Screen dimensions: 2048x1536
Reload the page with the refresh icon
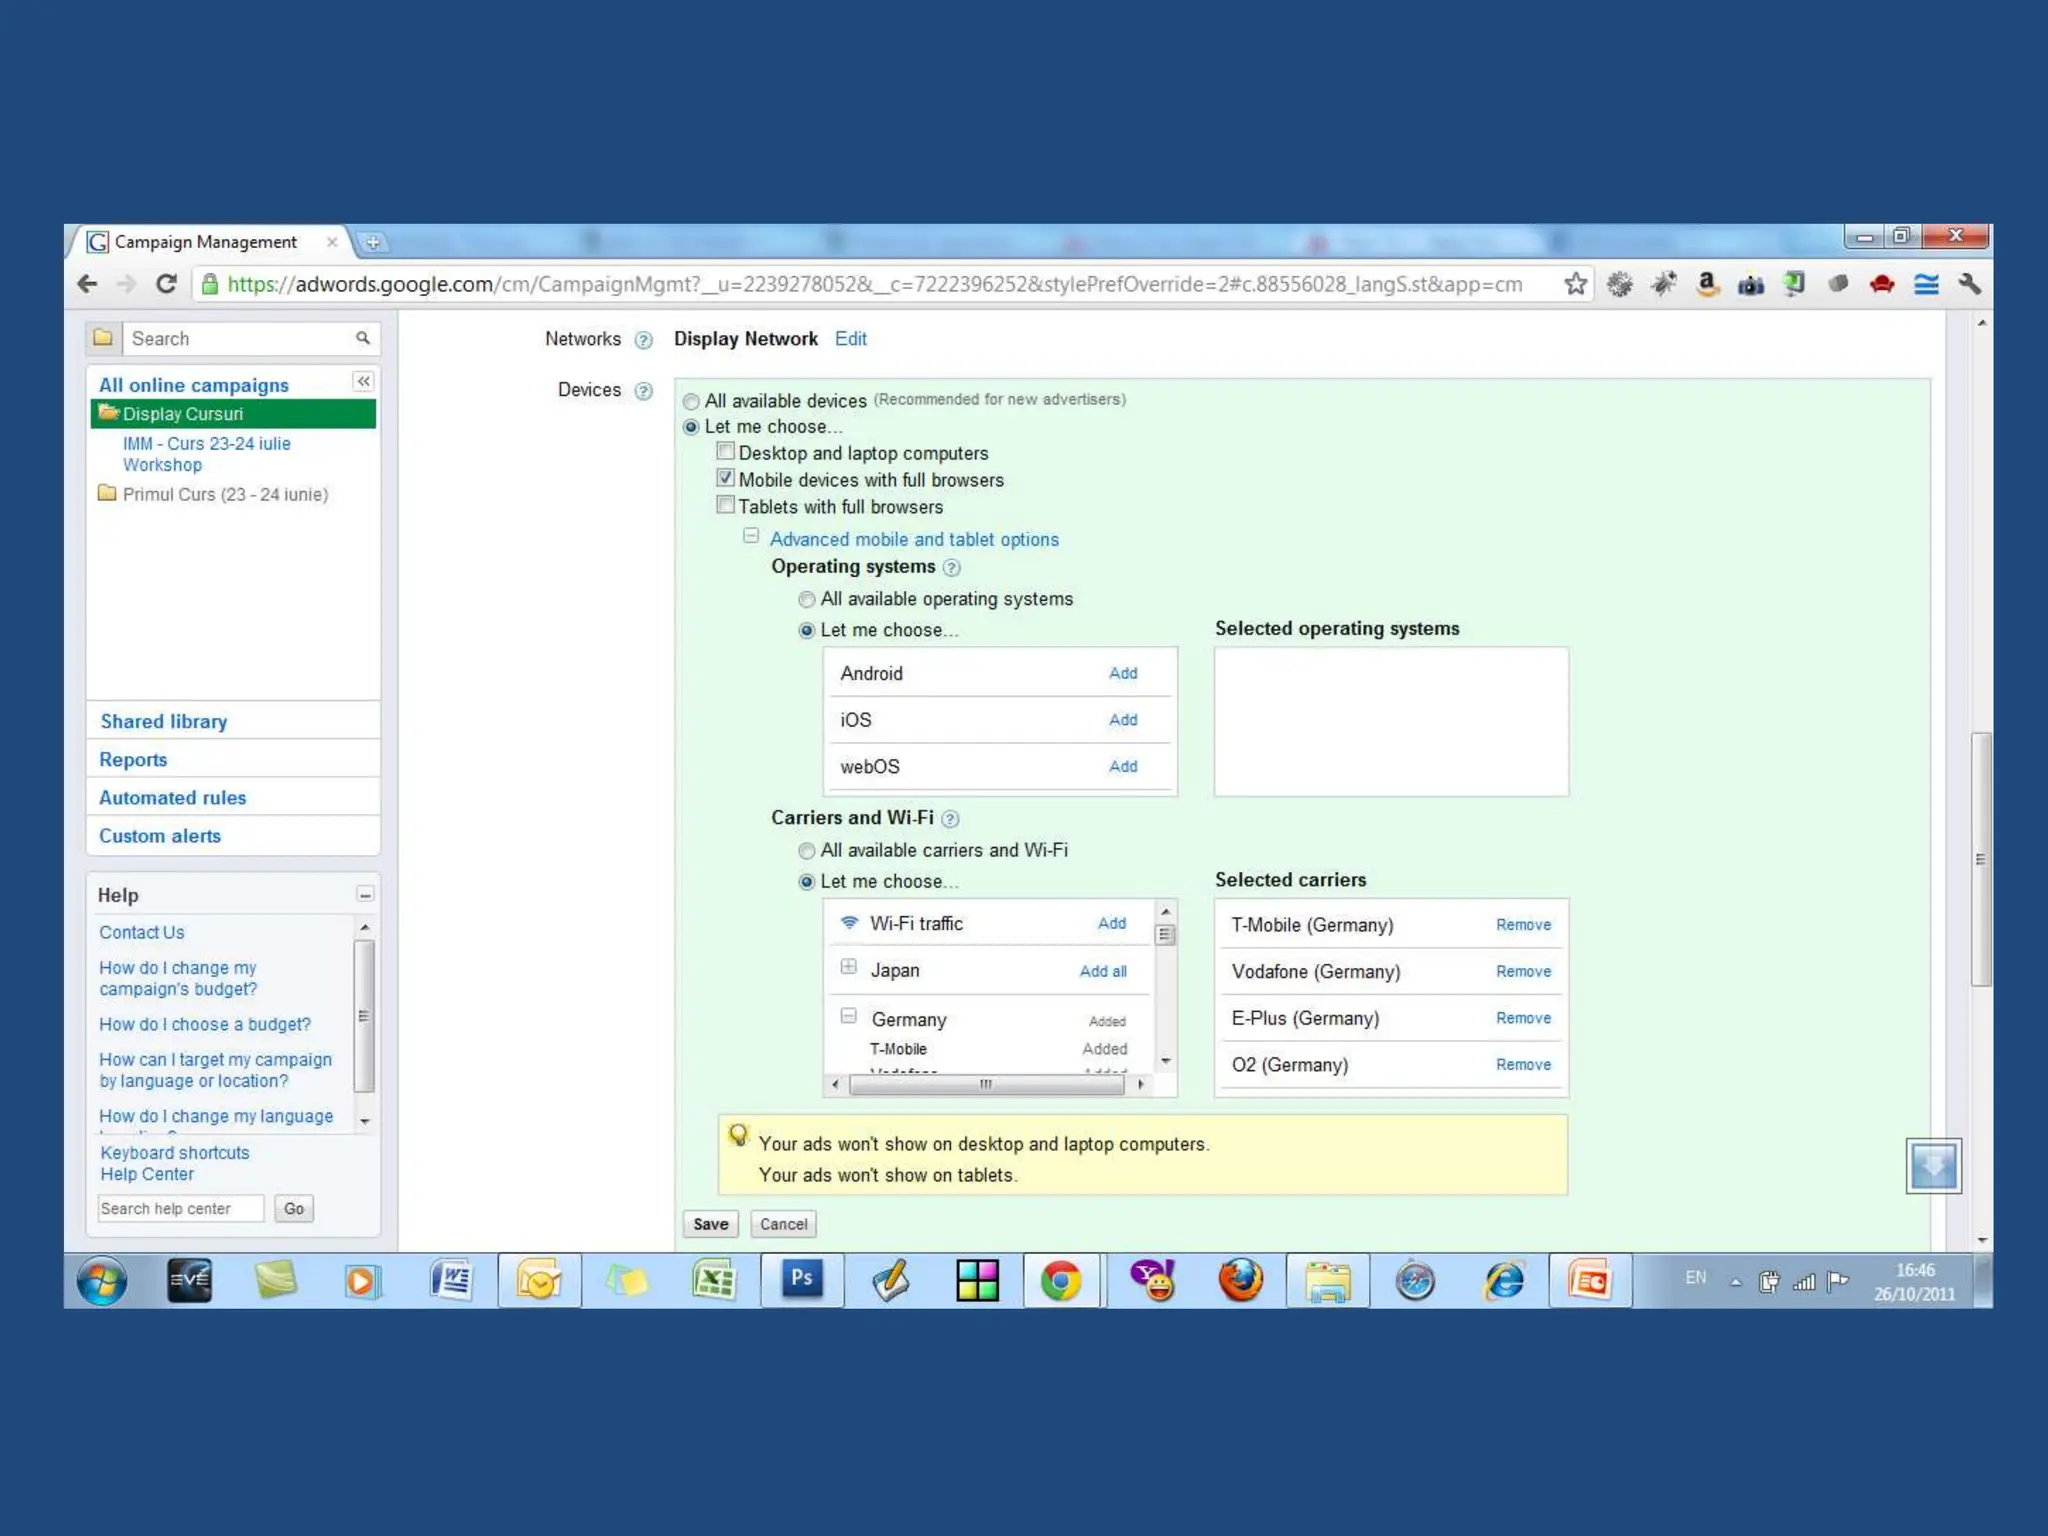click(166, 284)
